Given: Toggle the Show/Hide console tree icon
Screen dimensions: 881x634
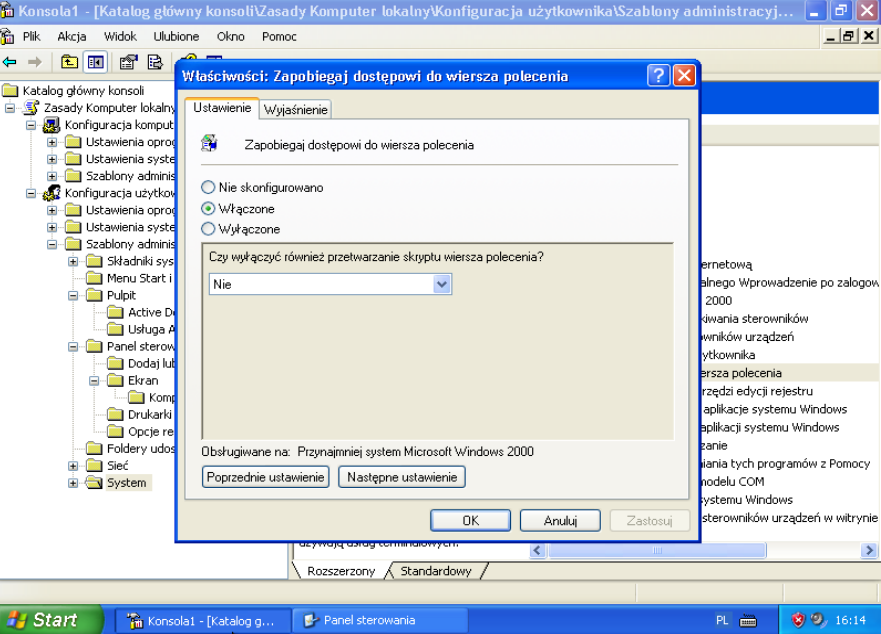Looking at the screenshot, I should (96, 62).
